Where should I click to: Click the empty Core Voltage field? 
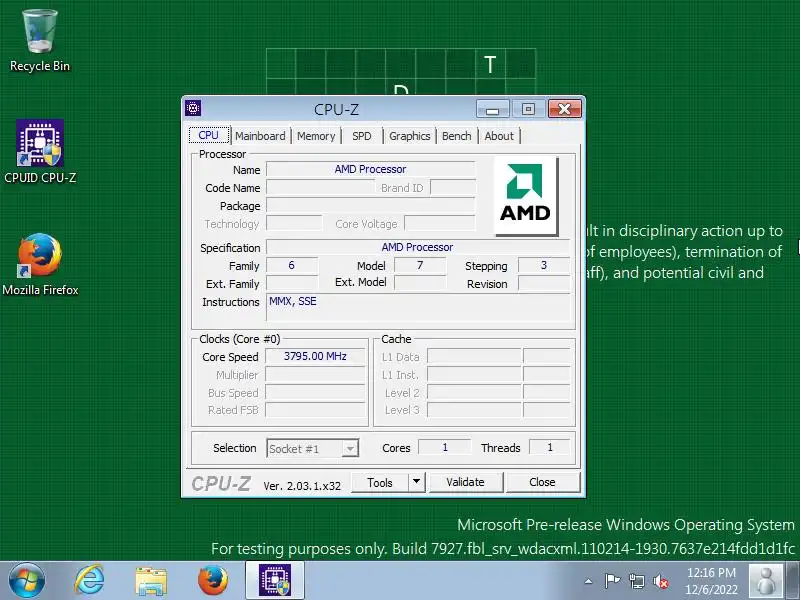pyautogui.click(x=440, y=223)
